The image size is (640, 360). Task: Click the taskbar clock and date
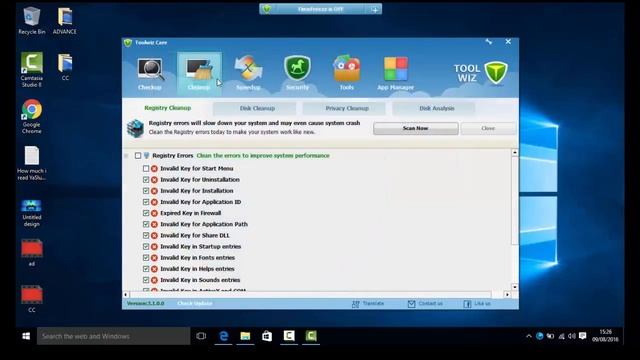point(605,336)
